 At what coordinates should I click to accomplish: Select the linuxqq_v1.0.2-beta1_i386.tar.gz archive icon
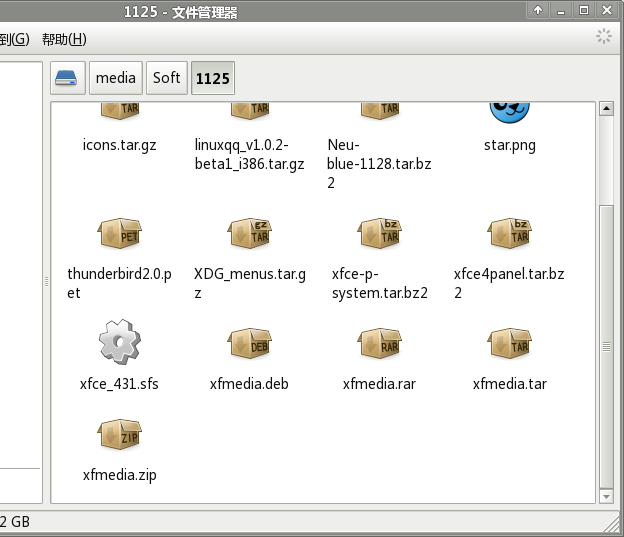pyautogui.click(x=250, y=111)
